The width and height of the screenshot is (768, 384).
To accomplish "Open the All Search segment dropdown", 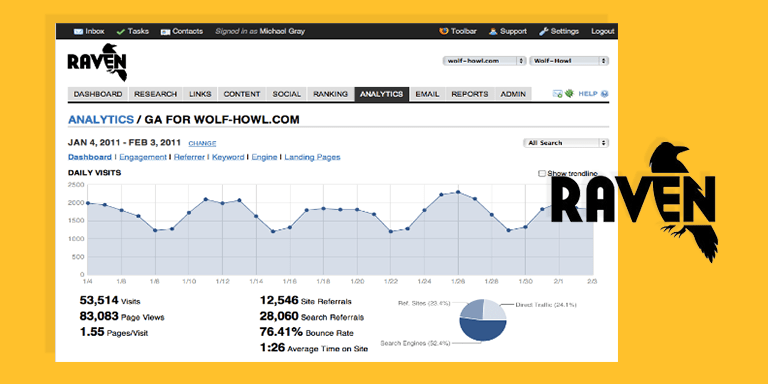I will point(566,143).
